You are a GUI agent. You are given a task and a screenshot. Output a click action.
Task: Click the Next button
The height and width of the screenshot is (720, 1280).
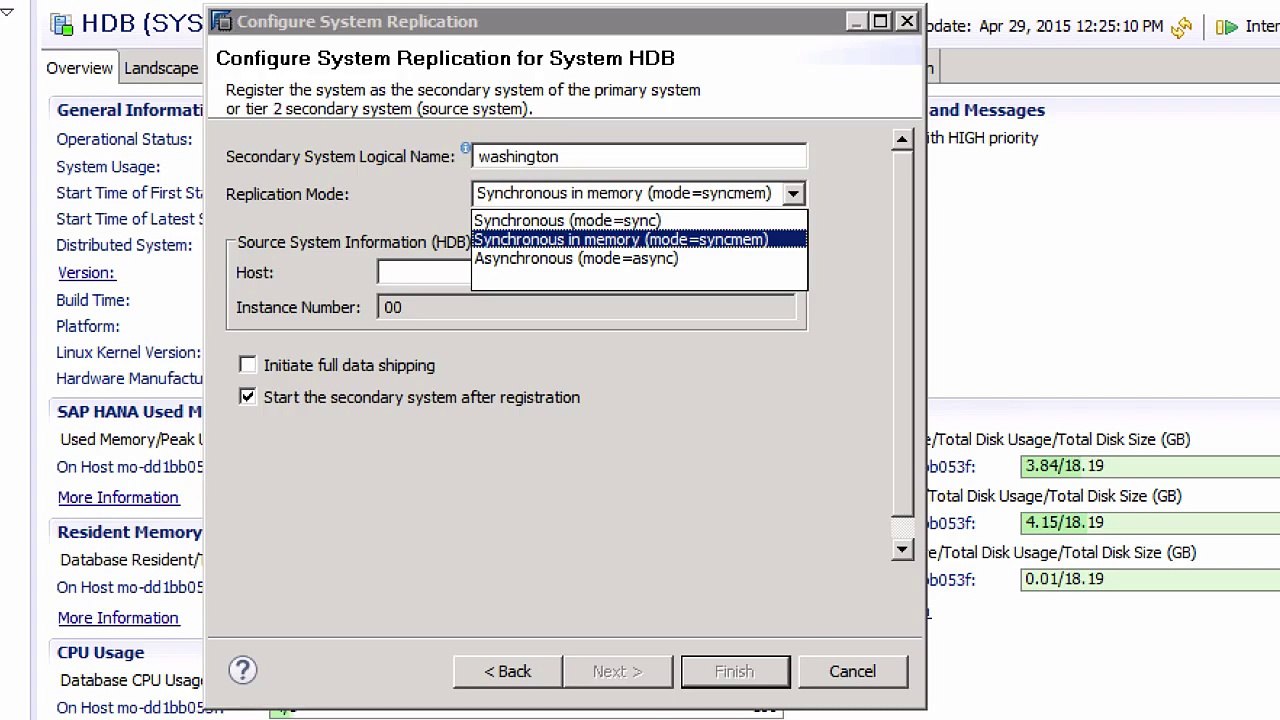point(617,671)
